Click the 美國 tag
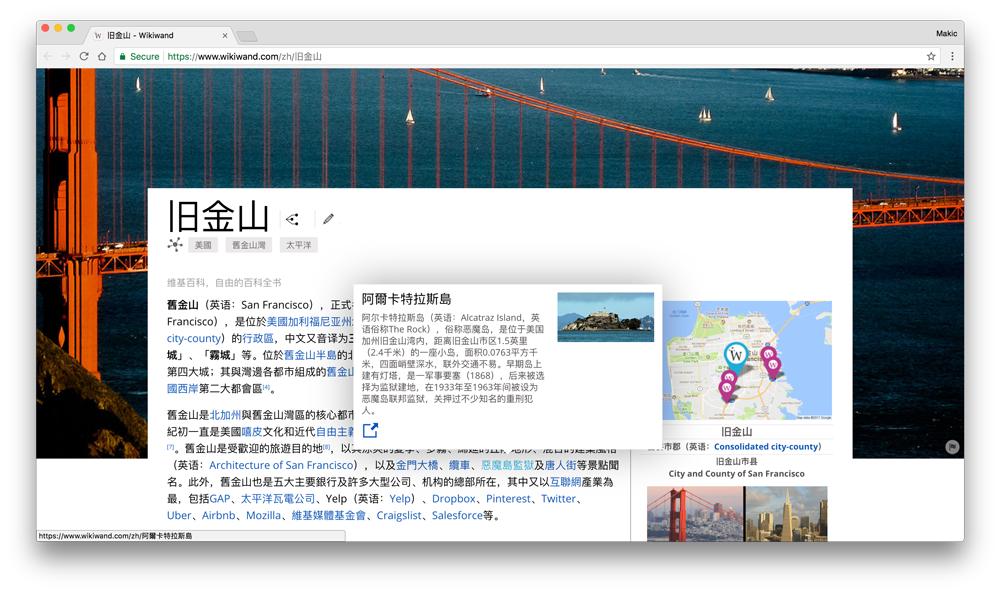This screenshot has height=593, width=1000. (x=203, y=245)
